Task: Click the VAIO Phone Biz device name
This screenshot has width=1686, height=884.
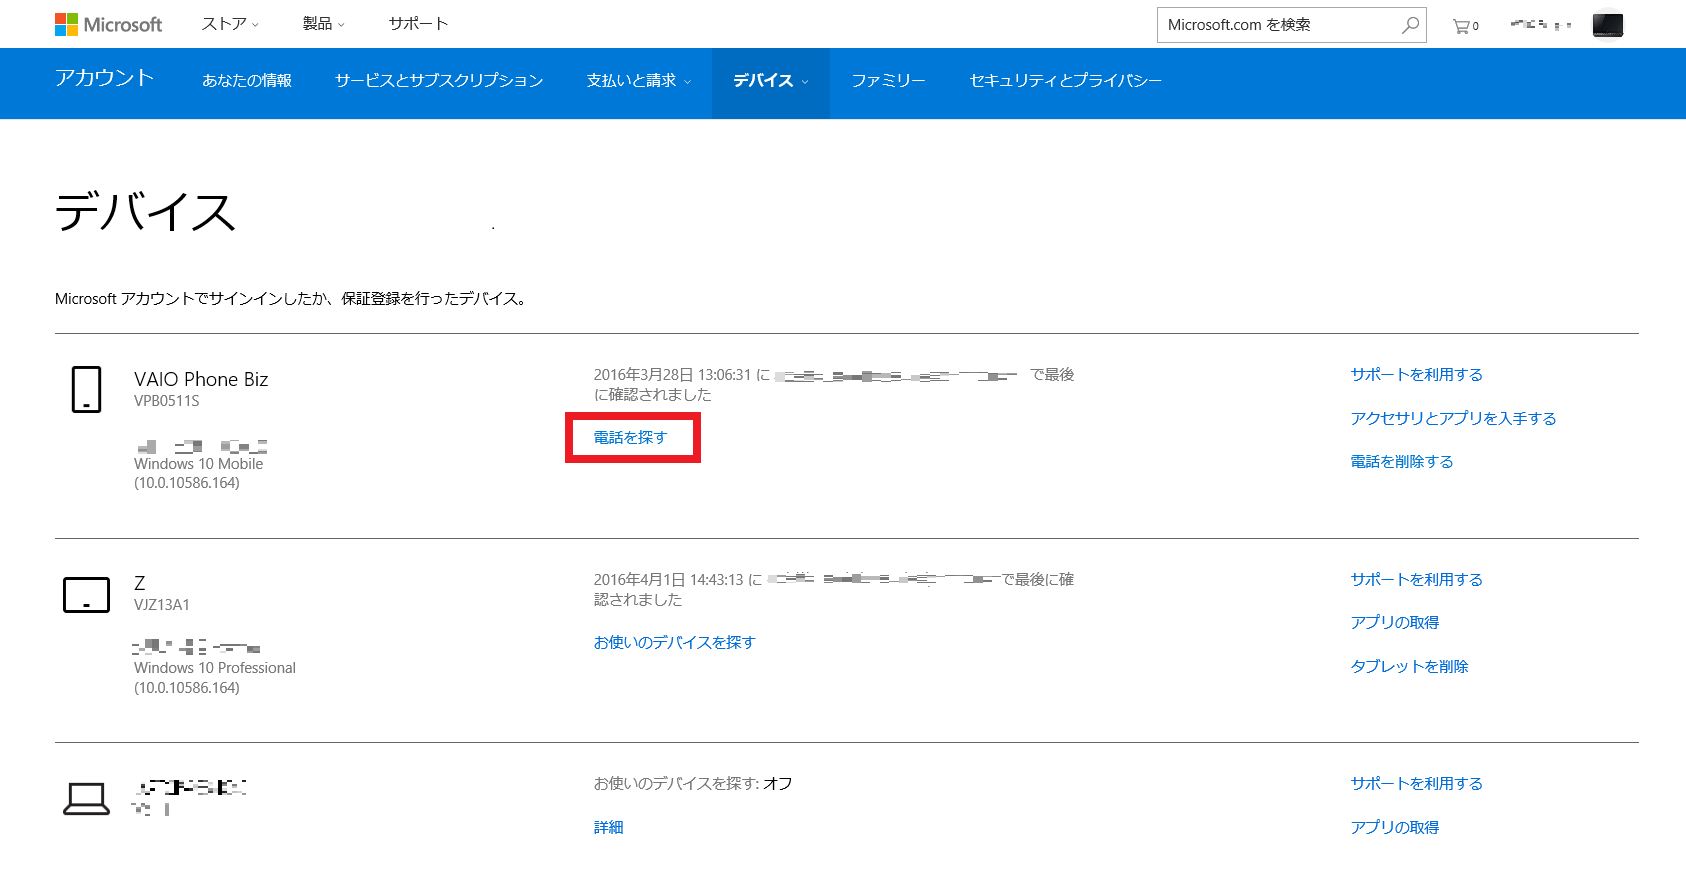Action: tap(201, 379)
